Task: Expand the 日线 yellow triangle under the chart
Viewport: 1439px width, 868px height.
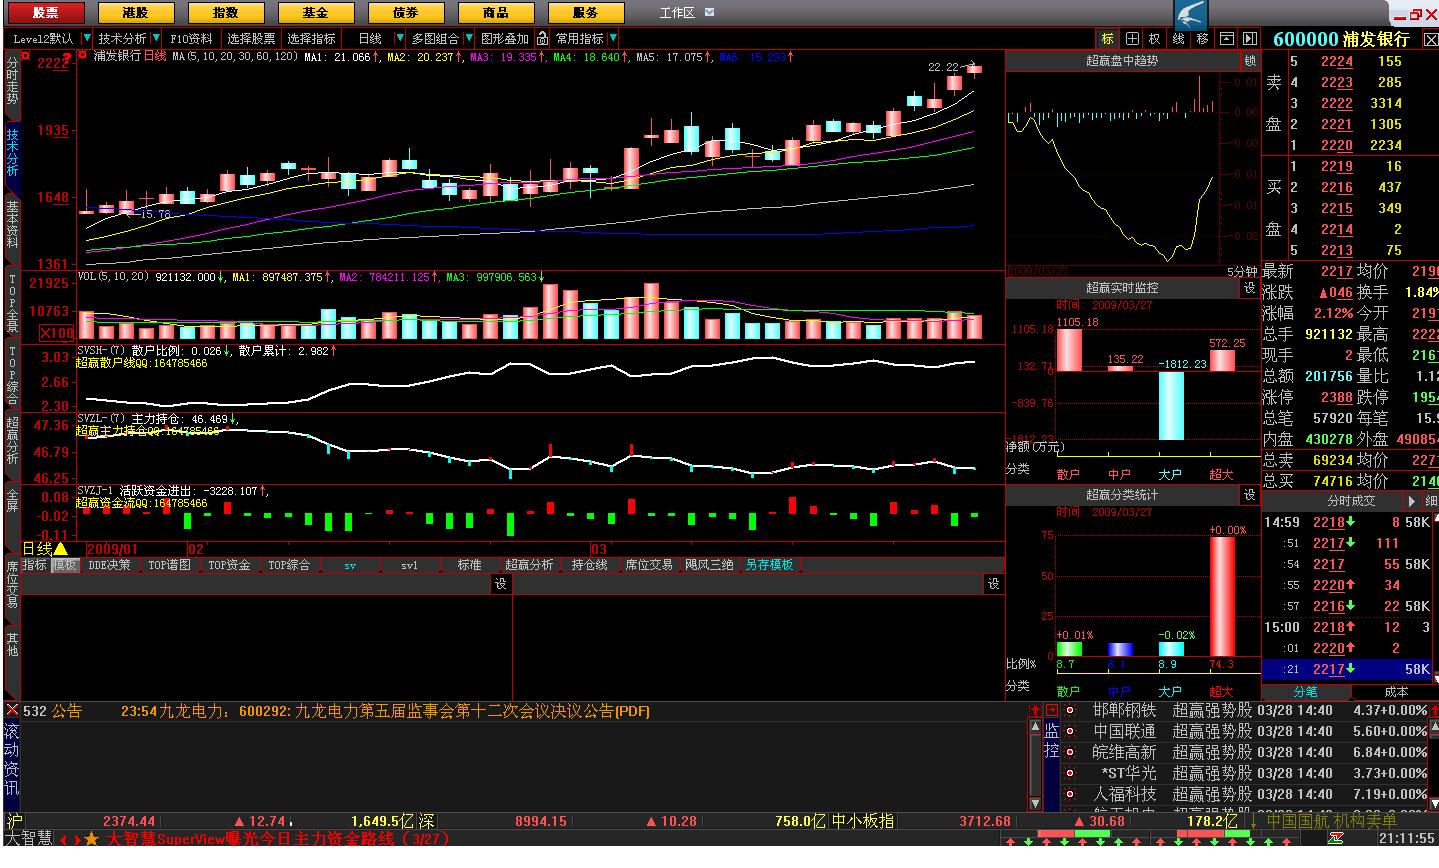Action: (60, 549)
